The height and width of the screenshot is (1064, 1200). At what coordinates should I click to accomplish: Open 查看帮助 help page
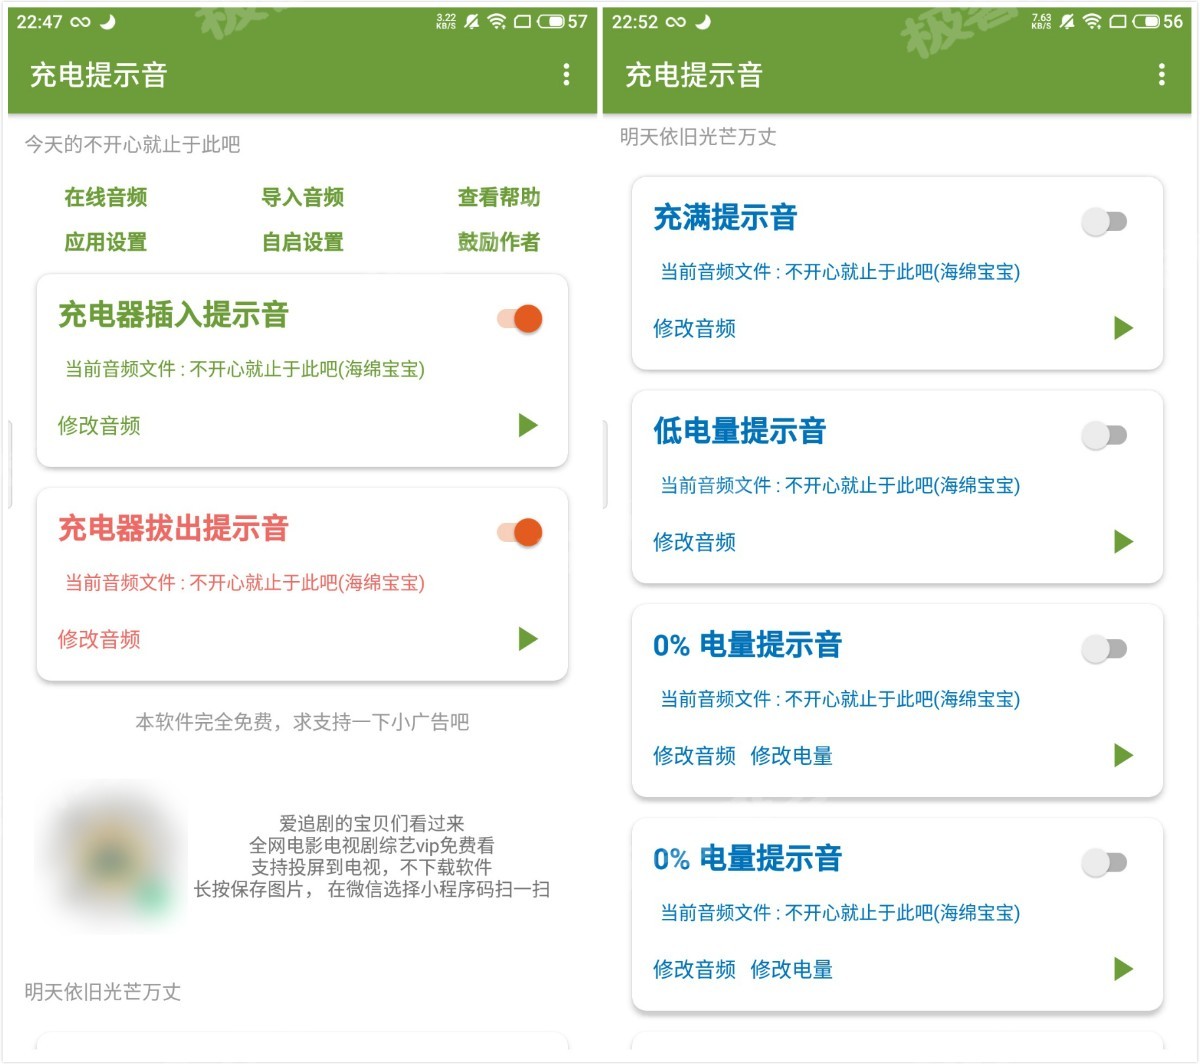click(499, 198)
